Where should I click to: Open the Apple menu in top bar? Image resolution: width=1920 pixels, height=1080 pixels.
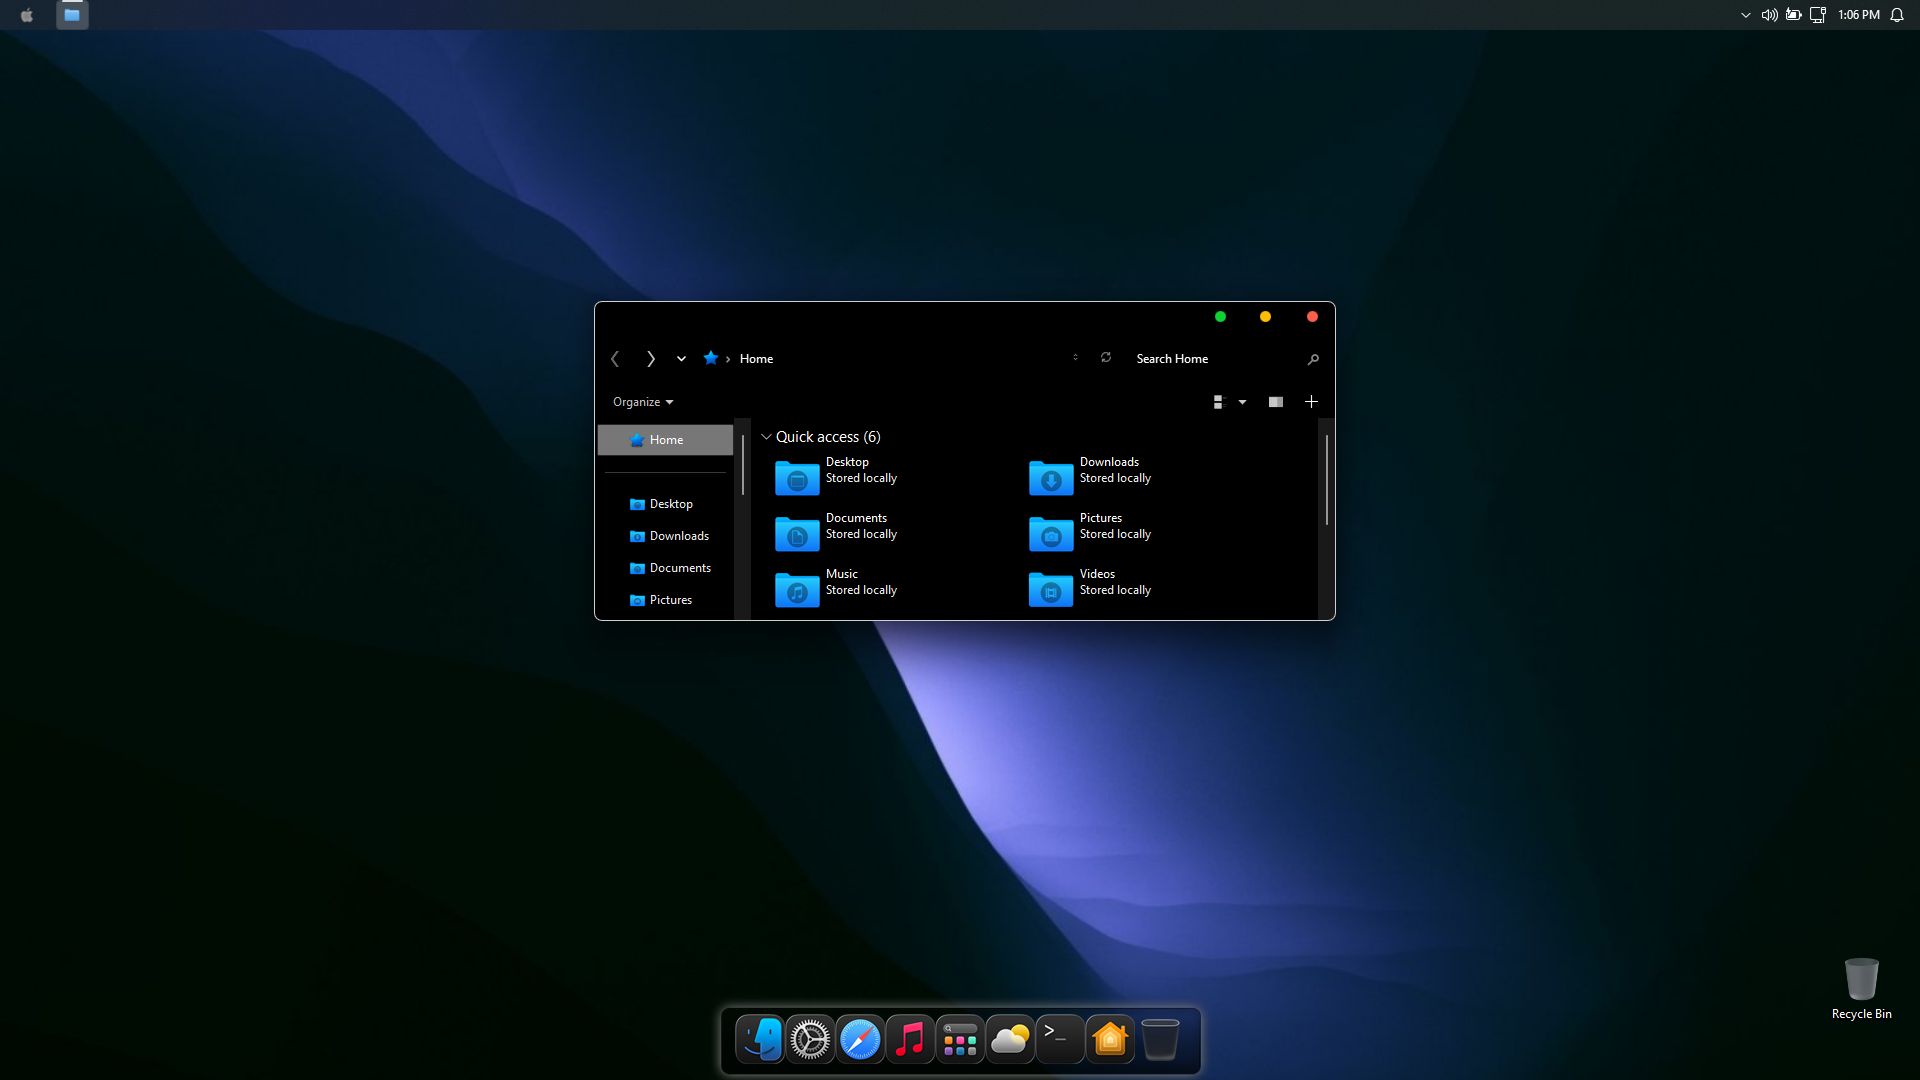(27, 15)
